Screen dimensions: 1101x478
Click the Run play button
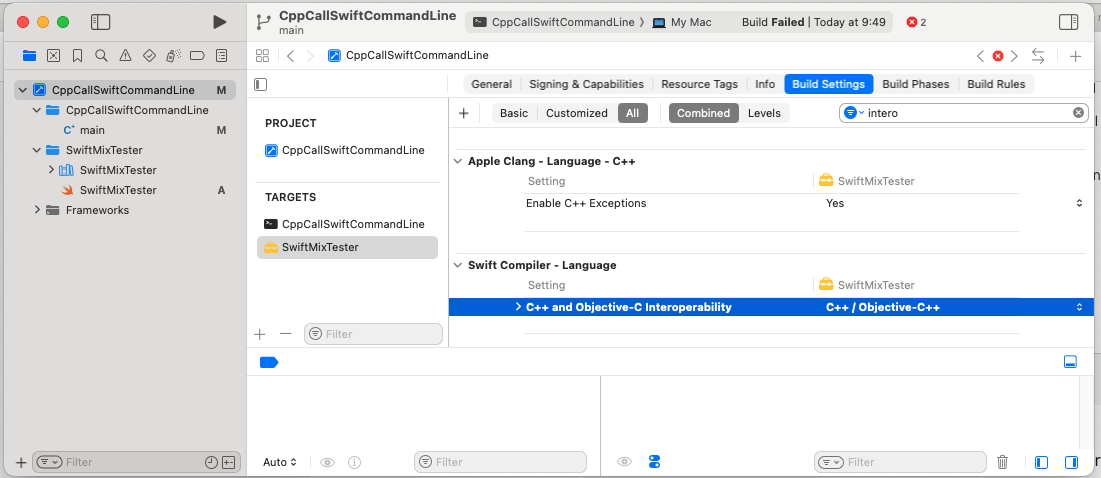click(220, 22)
